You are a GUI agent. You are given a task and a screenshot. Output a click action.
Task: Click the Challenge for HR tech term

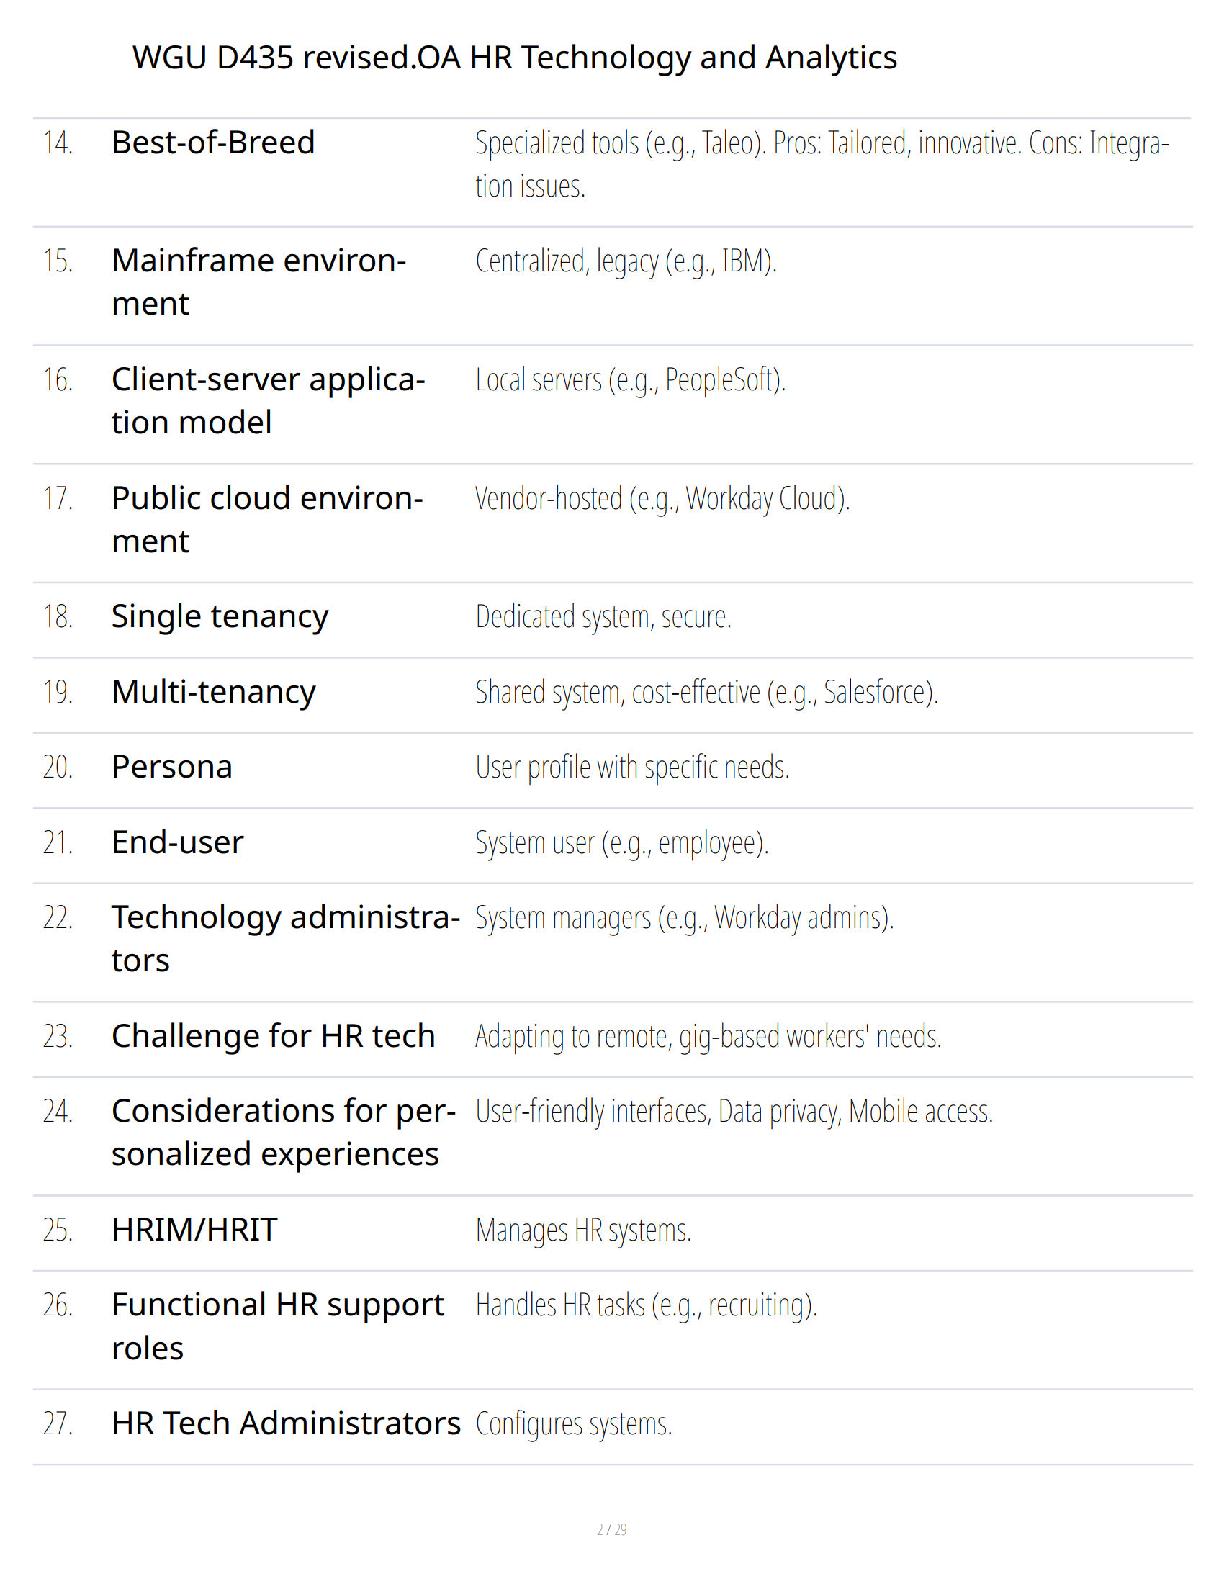[x=274, y=1036]
